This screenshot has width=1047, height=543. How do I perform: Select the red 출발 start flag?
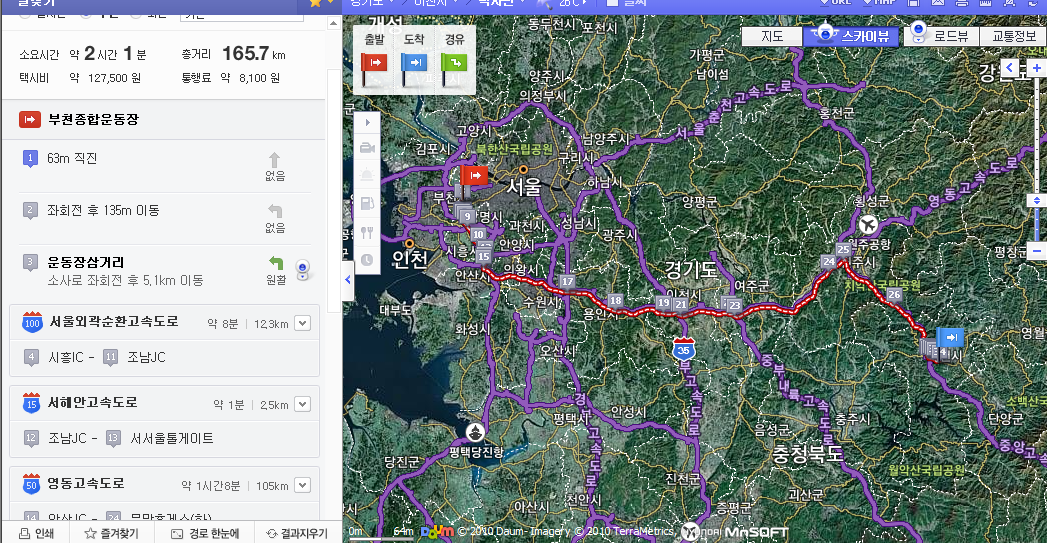point(375,63)
